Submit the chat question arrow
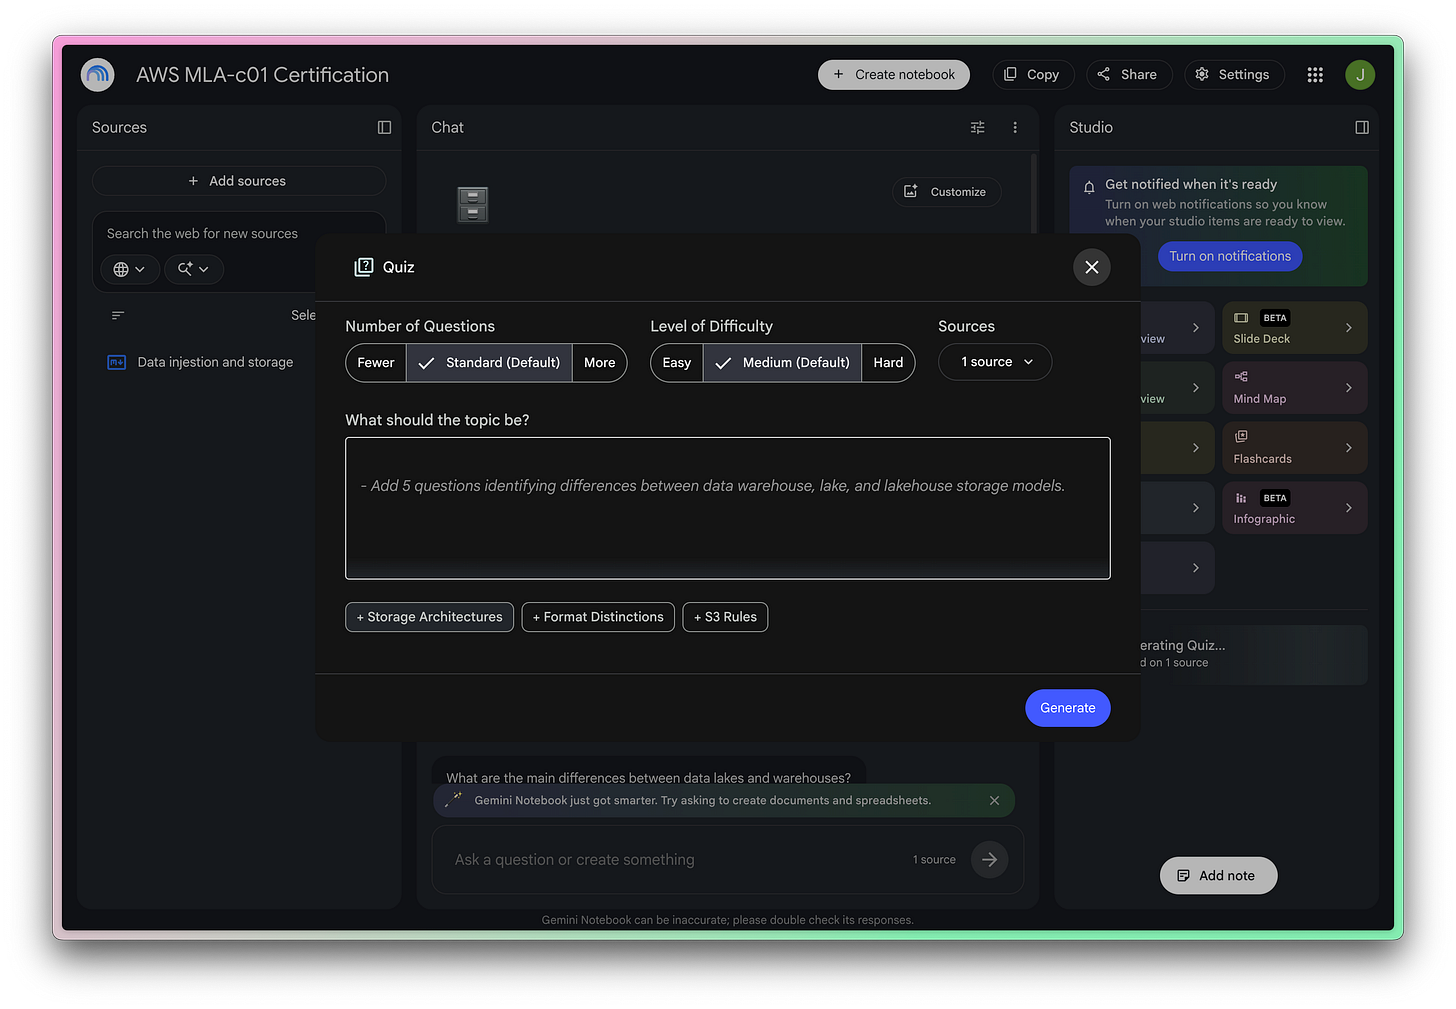1456x1009 pixels. [x=989, y=859]
